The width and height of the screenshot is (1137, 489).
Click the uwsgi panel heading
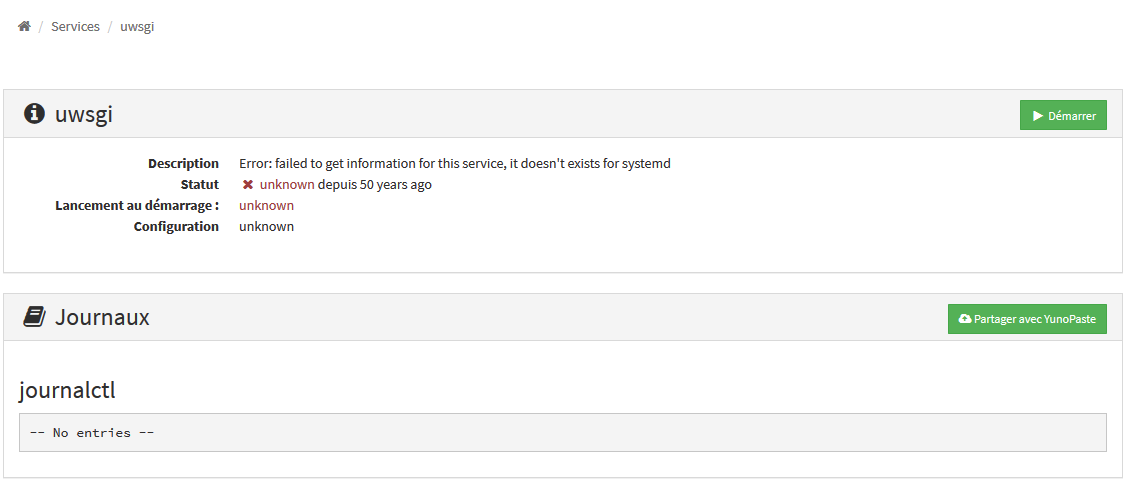84,114
